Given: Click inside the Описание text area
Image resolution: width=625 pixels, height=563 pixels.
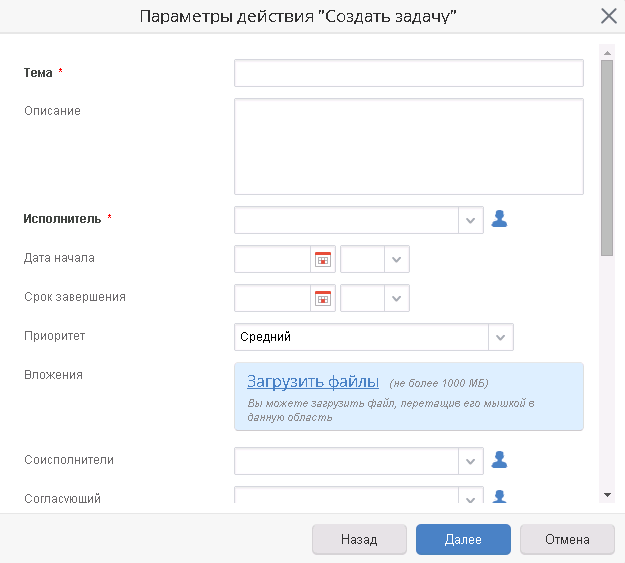Looking at the screenshot, I should (409, 146).
